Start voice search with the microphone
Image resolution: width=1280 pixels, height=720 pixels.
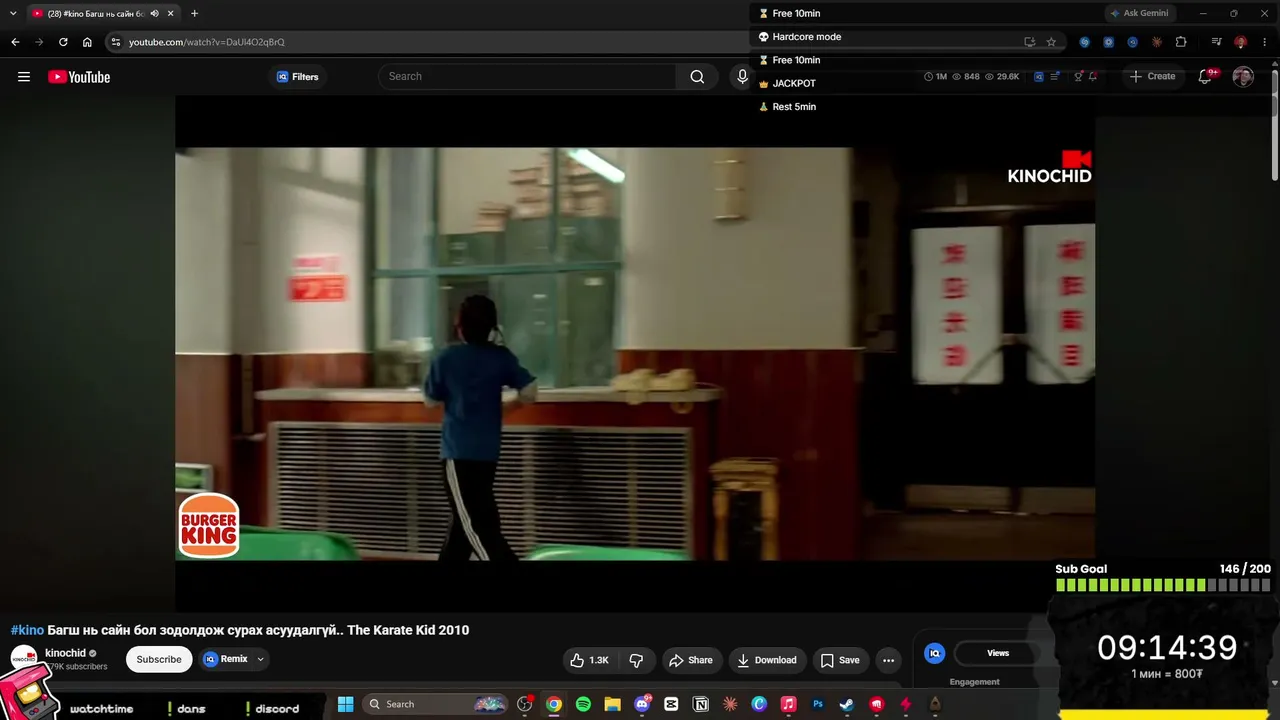pos(742,77)
